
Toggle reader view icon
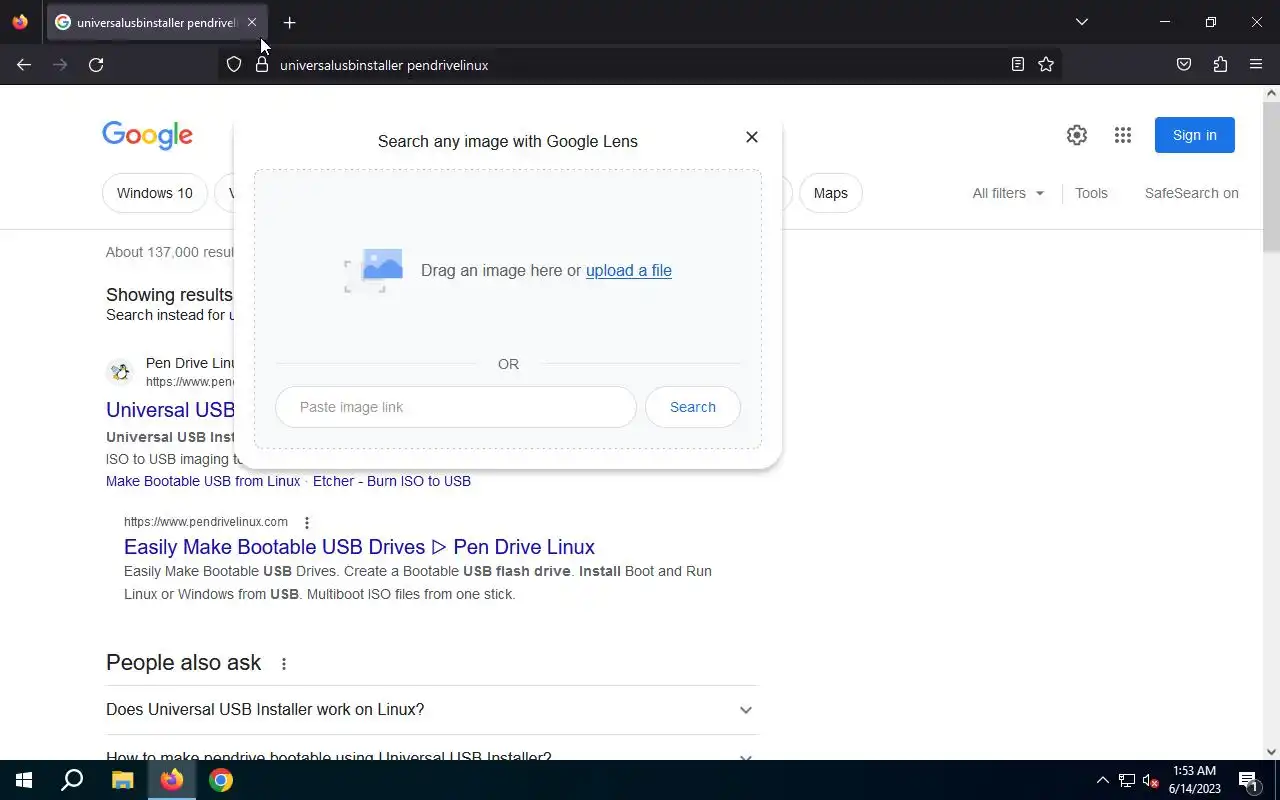(1017, 64)
